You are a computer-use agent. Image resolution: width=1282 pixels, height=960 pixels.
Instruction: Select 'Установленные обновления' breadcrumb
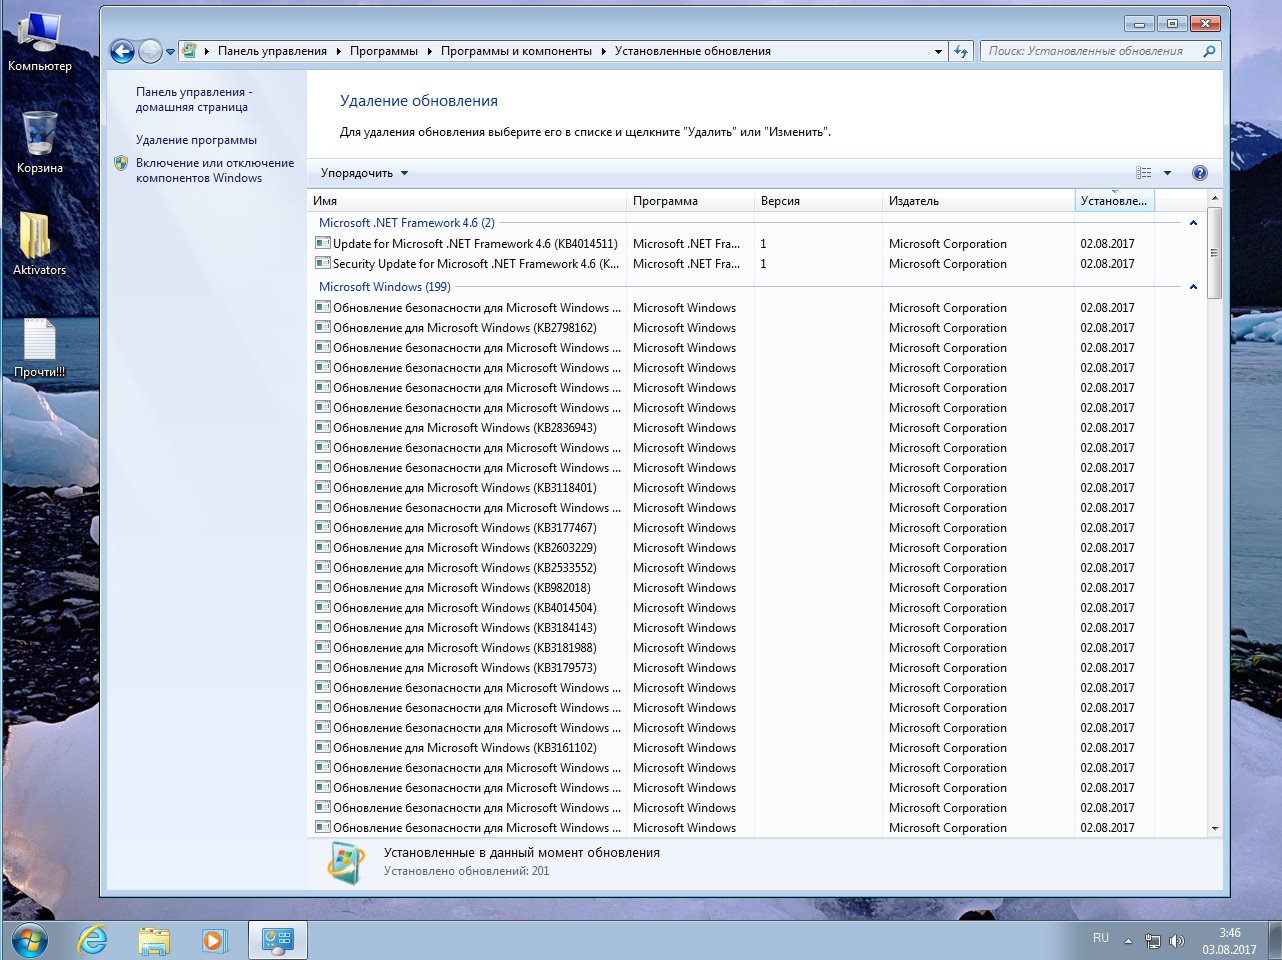click(x=693, y=51)
